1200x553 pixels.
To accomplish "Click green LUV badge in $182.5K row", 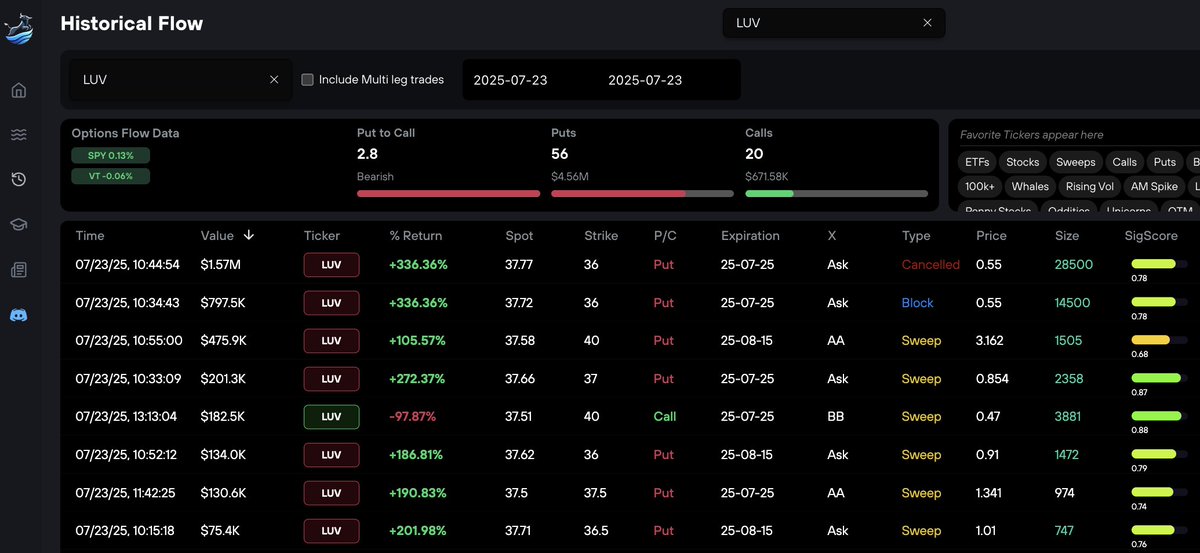I will click(331, 417).
